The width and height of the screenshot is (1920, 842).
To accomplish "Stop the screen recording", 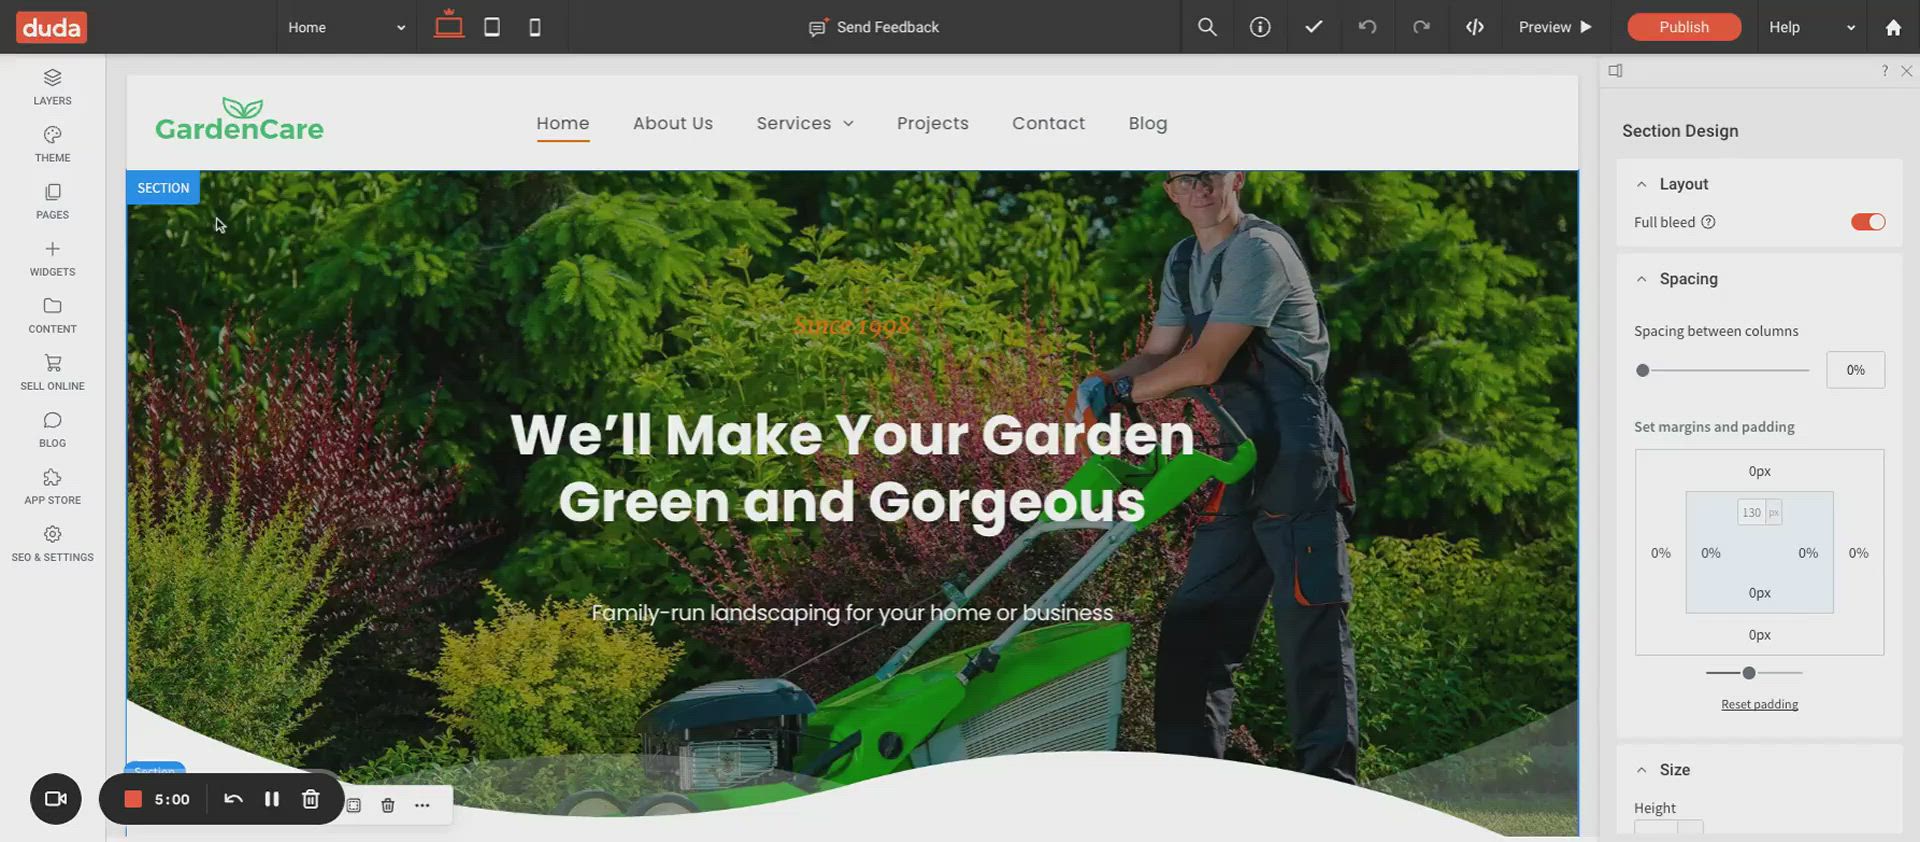I will coord(133,799).
